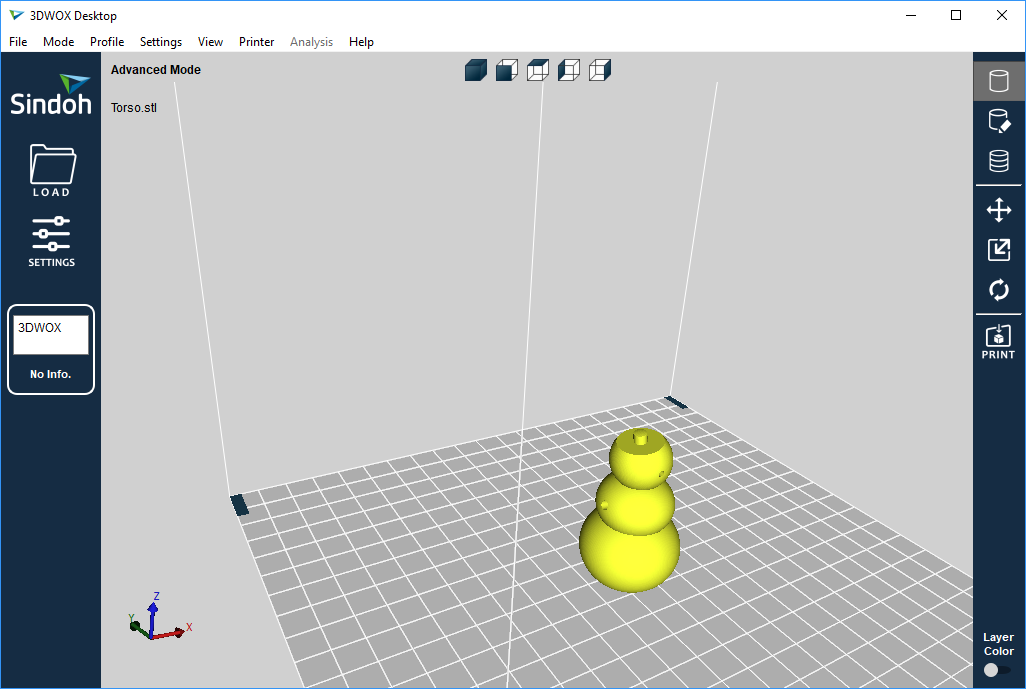Image resolution: width=1026 pixels, height=689 pixels.
Task: Open the Profile menu
Action: (x=107, y=42)
